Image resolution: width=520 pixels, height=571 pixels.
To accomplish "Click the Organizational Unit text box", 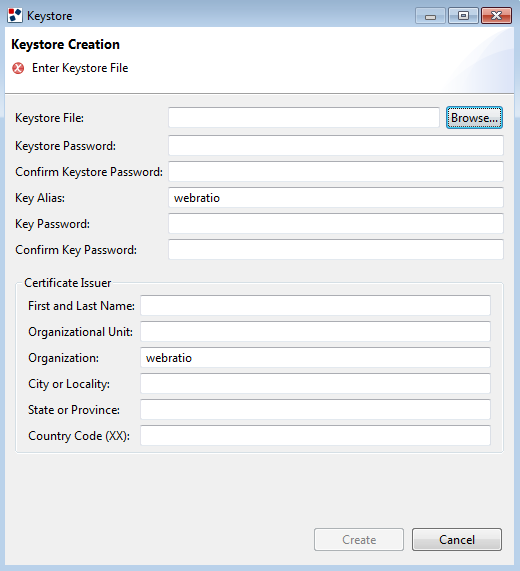I will pos(316,331).
